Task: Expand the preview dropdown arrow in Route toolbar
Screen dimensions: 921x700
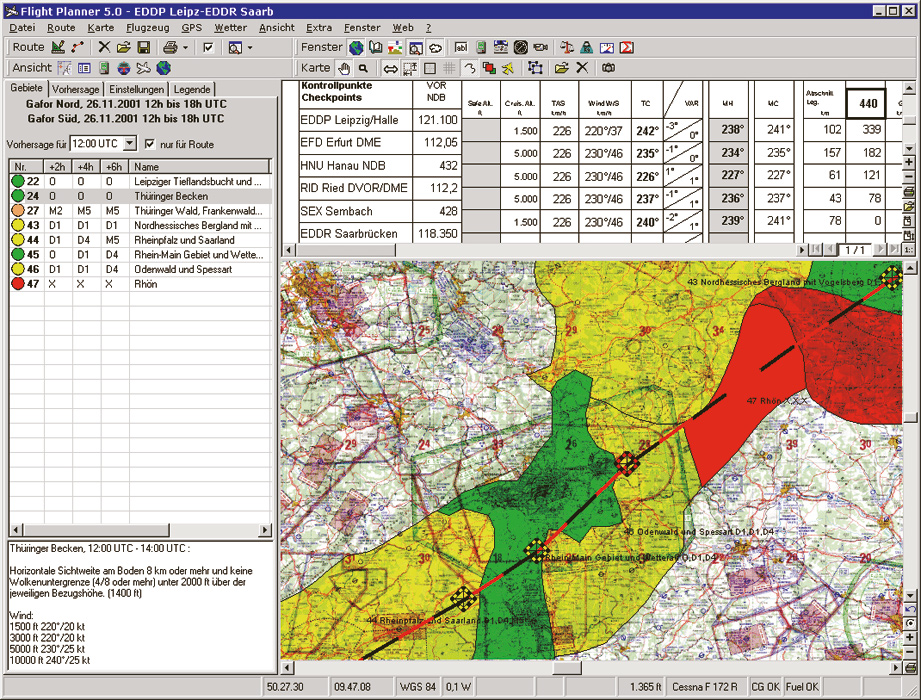Action: coord(250,48)
